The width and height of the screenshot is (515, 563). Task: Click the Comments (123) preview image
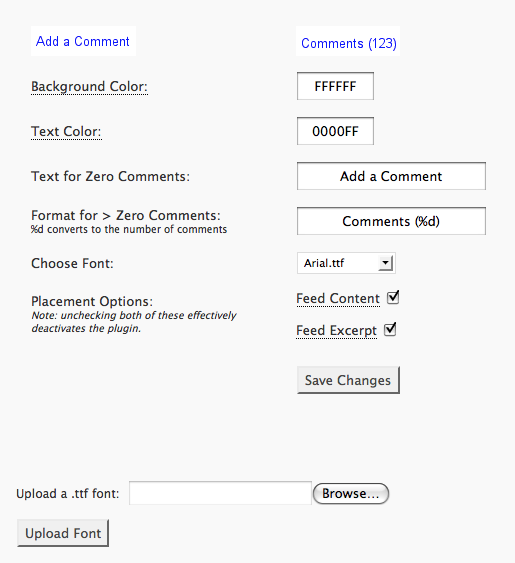tap(348, 41)
